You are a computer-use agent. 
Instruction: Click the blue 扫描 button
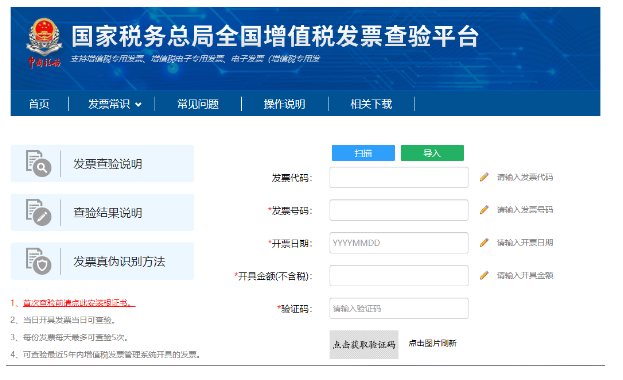click(363, 153)
